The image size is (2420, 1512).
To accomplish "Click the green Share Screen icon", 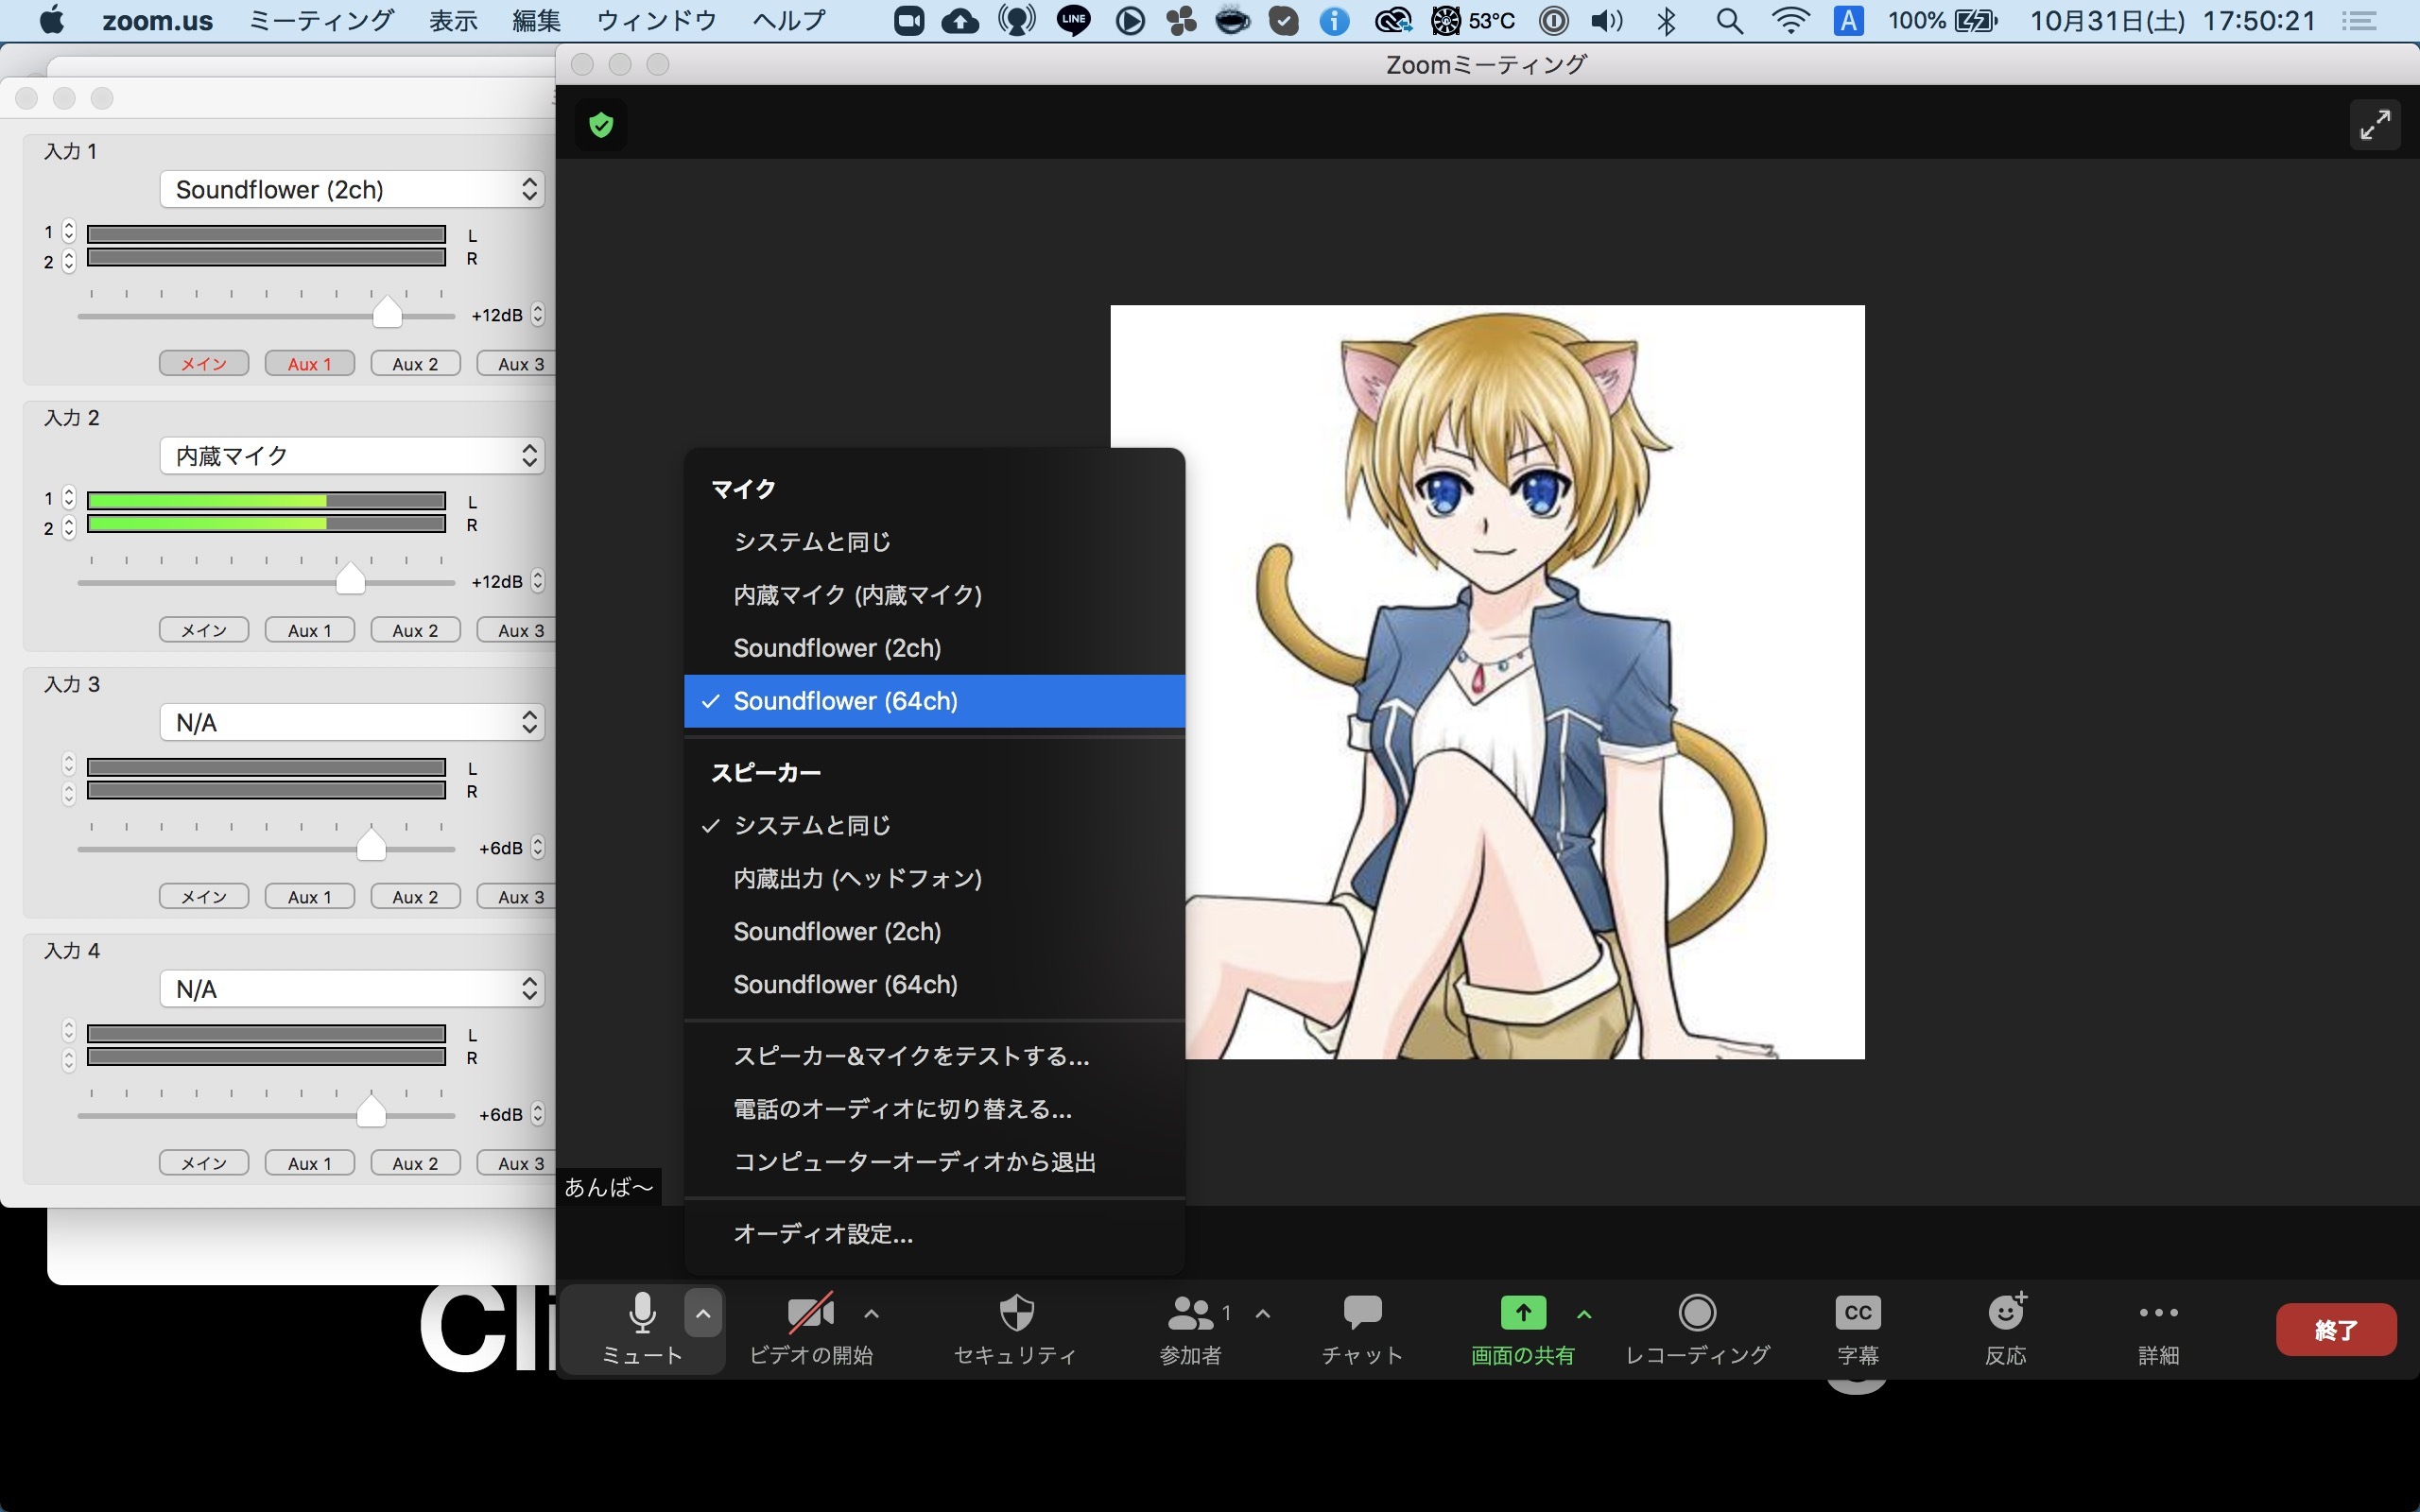I will 1522,1313.
